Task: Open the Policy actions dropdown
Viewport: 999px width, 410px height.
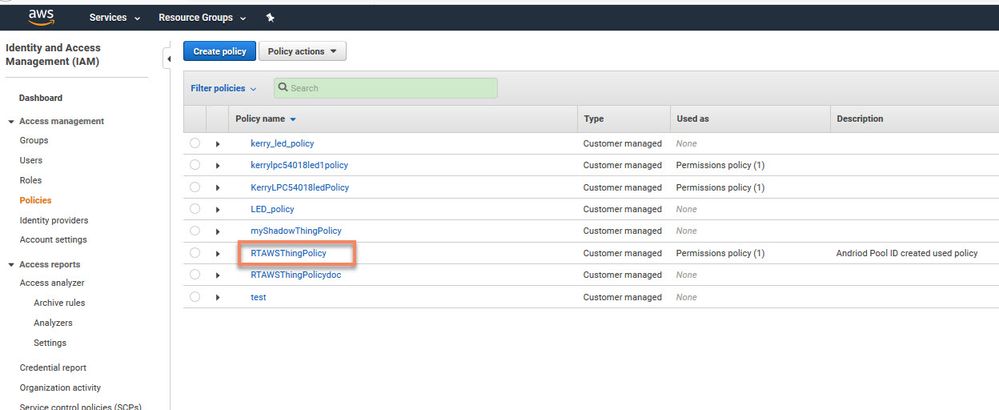Action: click(x=302, y=51)
